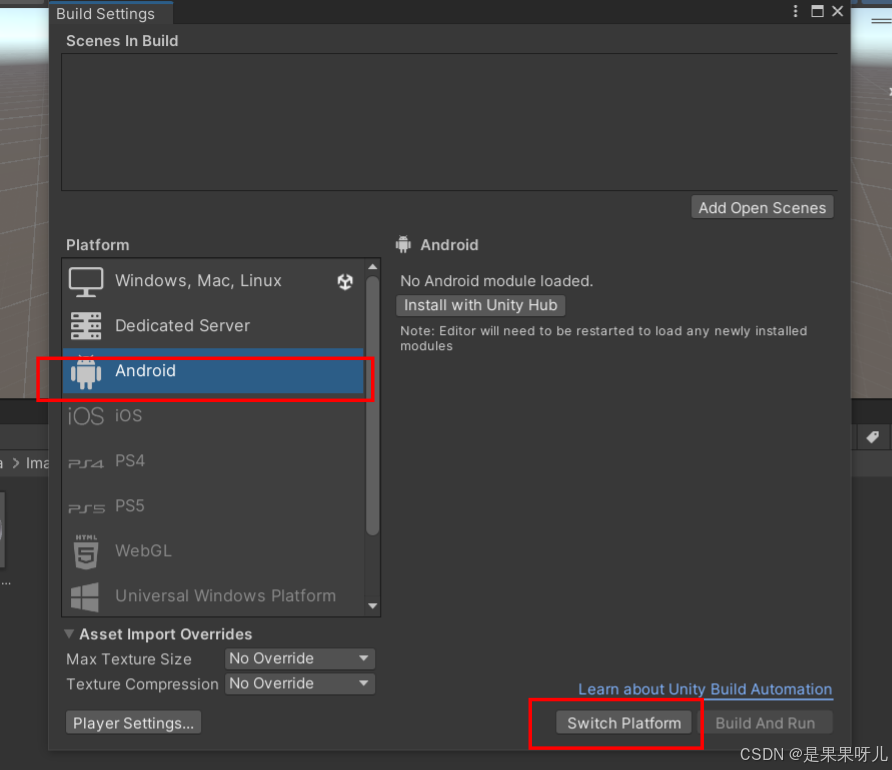The width and height of the screenshot is (892, 770).
Task: Click the Unity logo beside Windows, Mac, Linux
Action: (x=345, y=281)
